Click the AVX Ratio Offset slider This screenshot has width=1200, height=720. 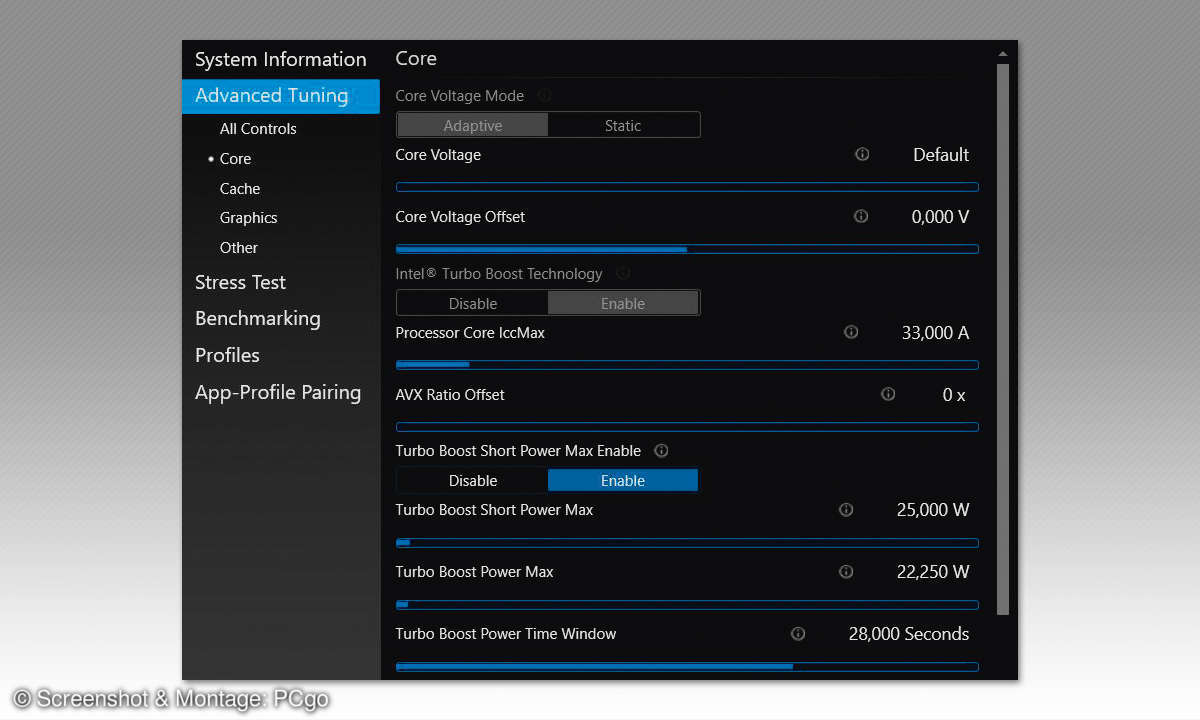click(x=687, y=427)
